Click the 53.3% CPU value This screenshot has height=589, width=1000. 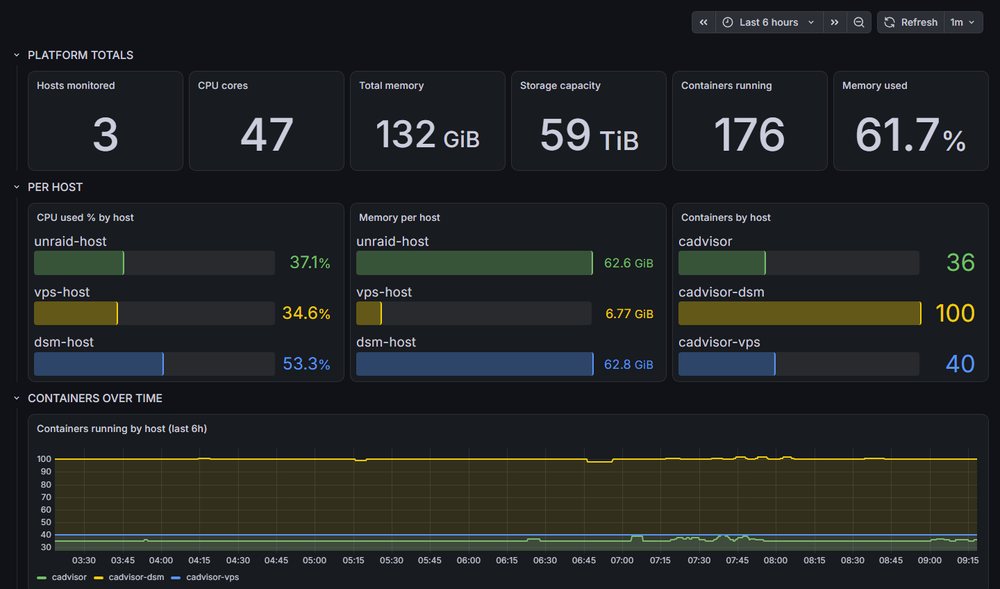click(306, 364)
